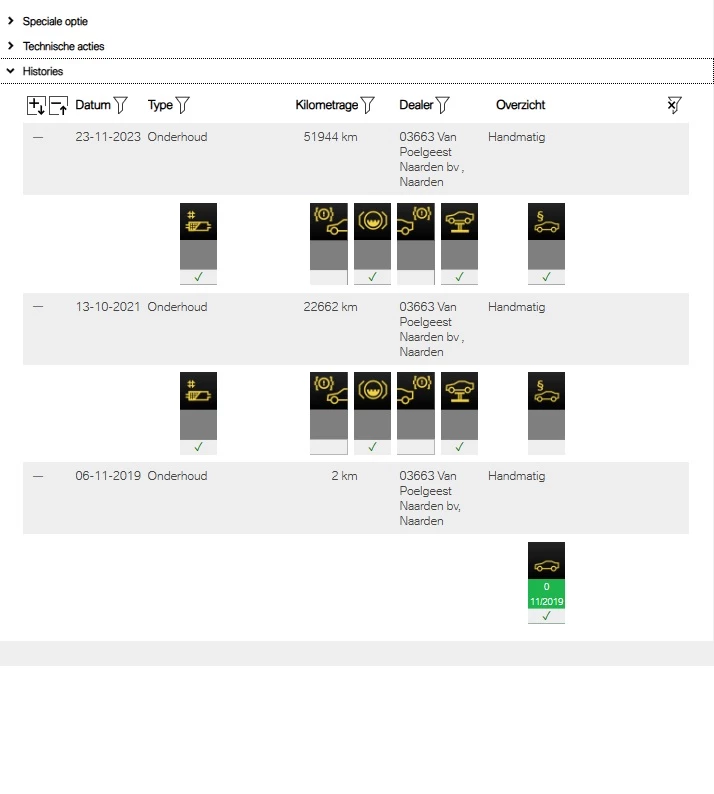Click front brake icon in 23-11-2023 service
This screenshot has width=714, height=794.
329,222
